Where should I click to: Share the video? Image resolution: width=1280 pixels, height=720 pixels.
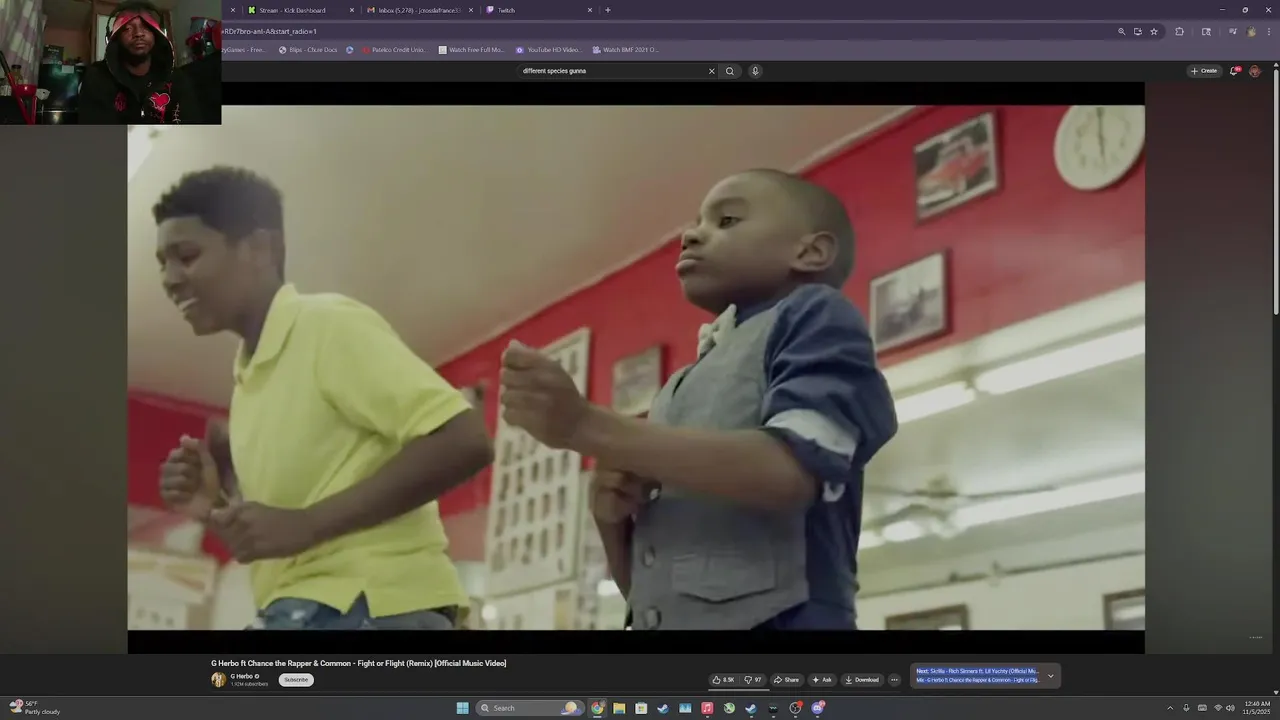coord(786,680)
